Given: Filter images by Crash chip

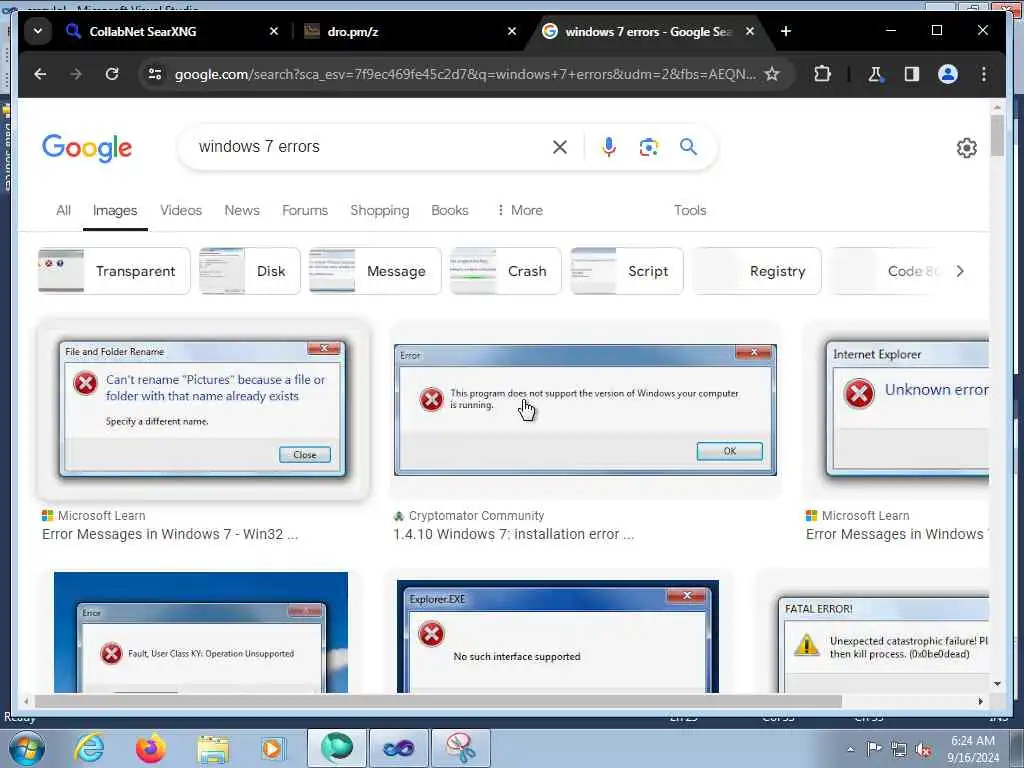Looking at the screenshot, I should (x=505, y=271).
